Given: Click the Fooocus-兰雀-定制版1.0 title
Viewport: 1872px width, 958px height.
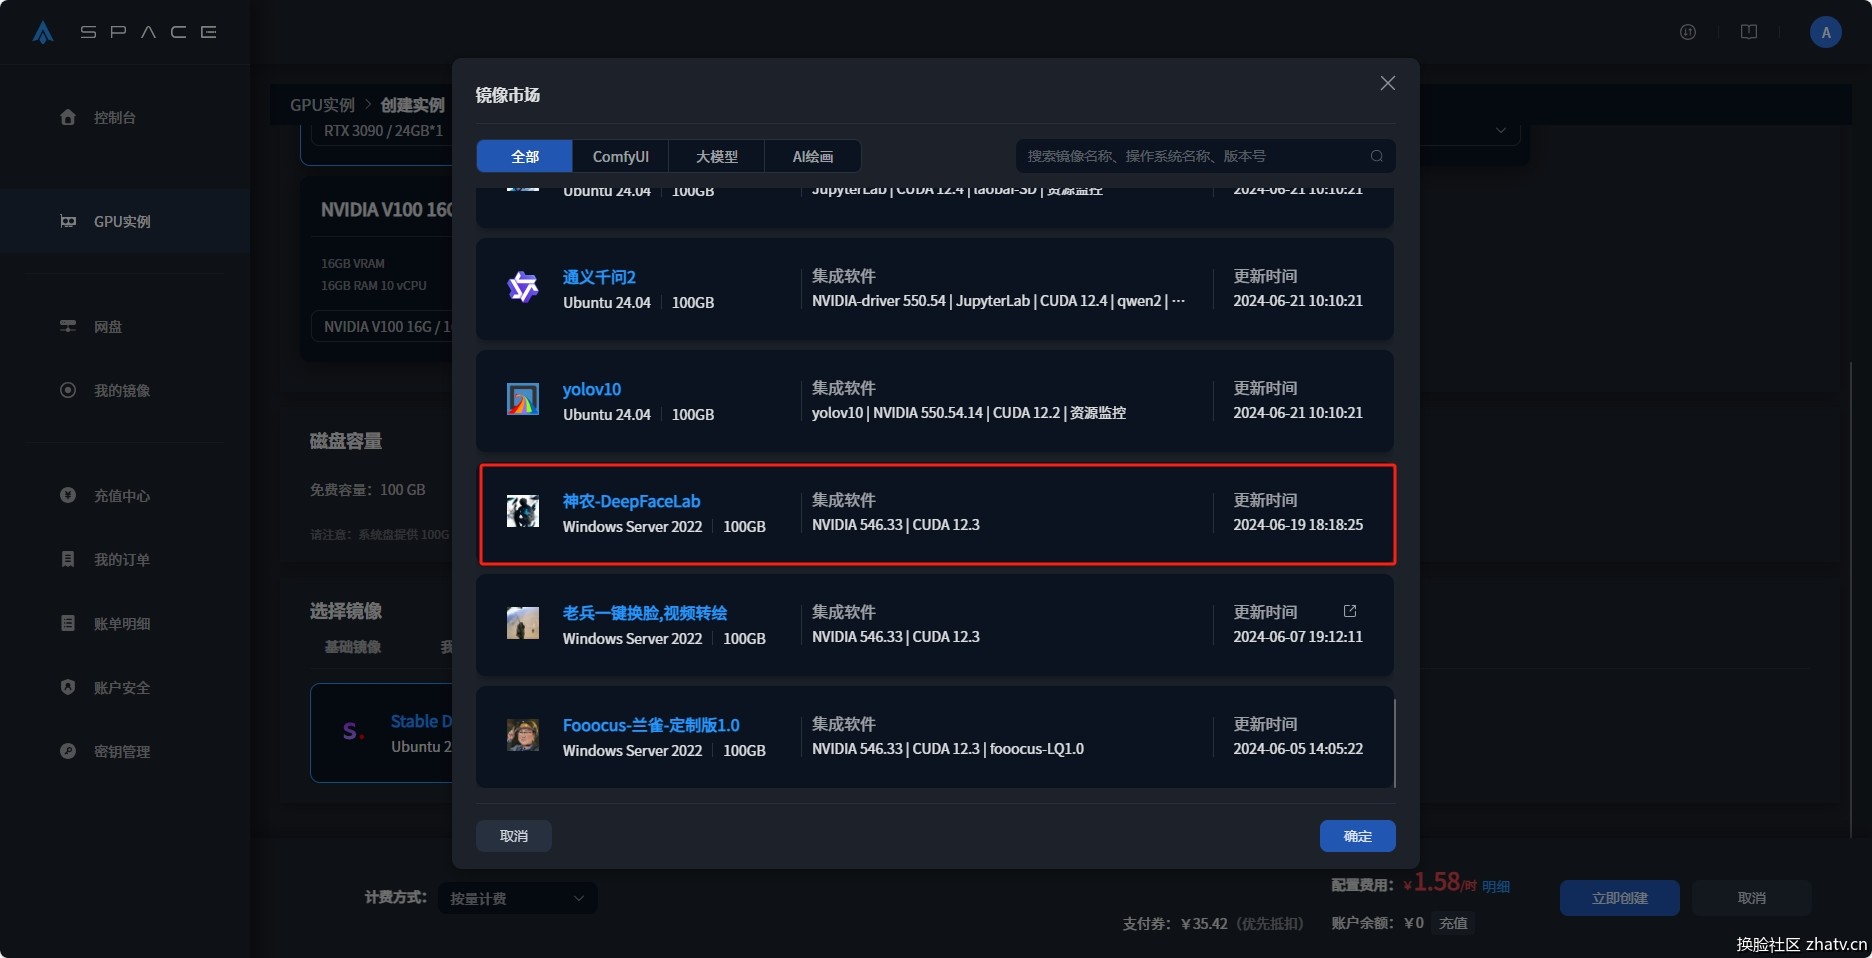Looking at the screenshot, I should pyautogui.click(x=651, y=725).
